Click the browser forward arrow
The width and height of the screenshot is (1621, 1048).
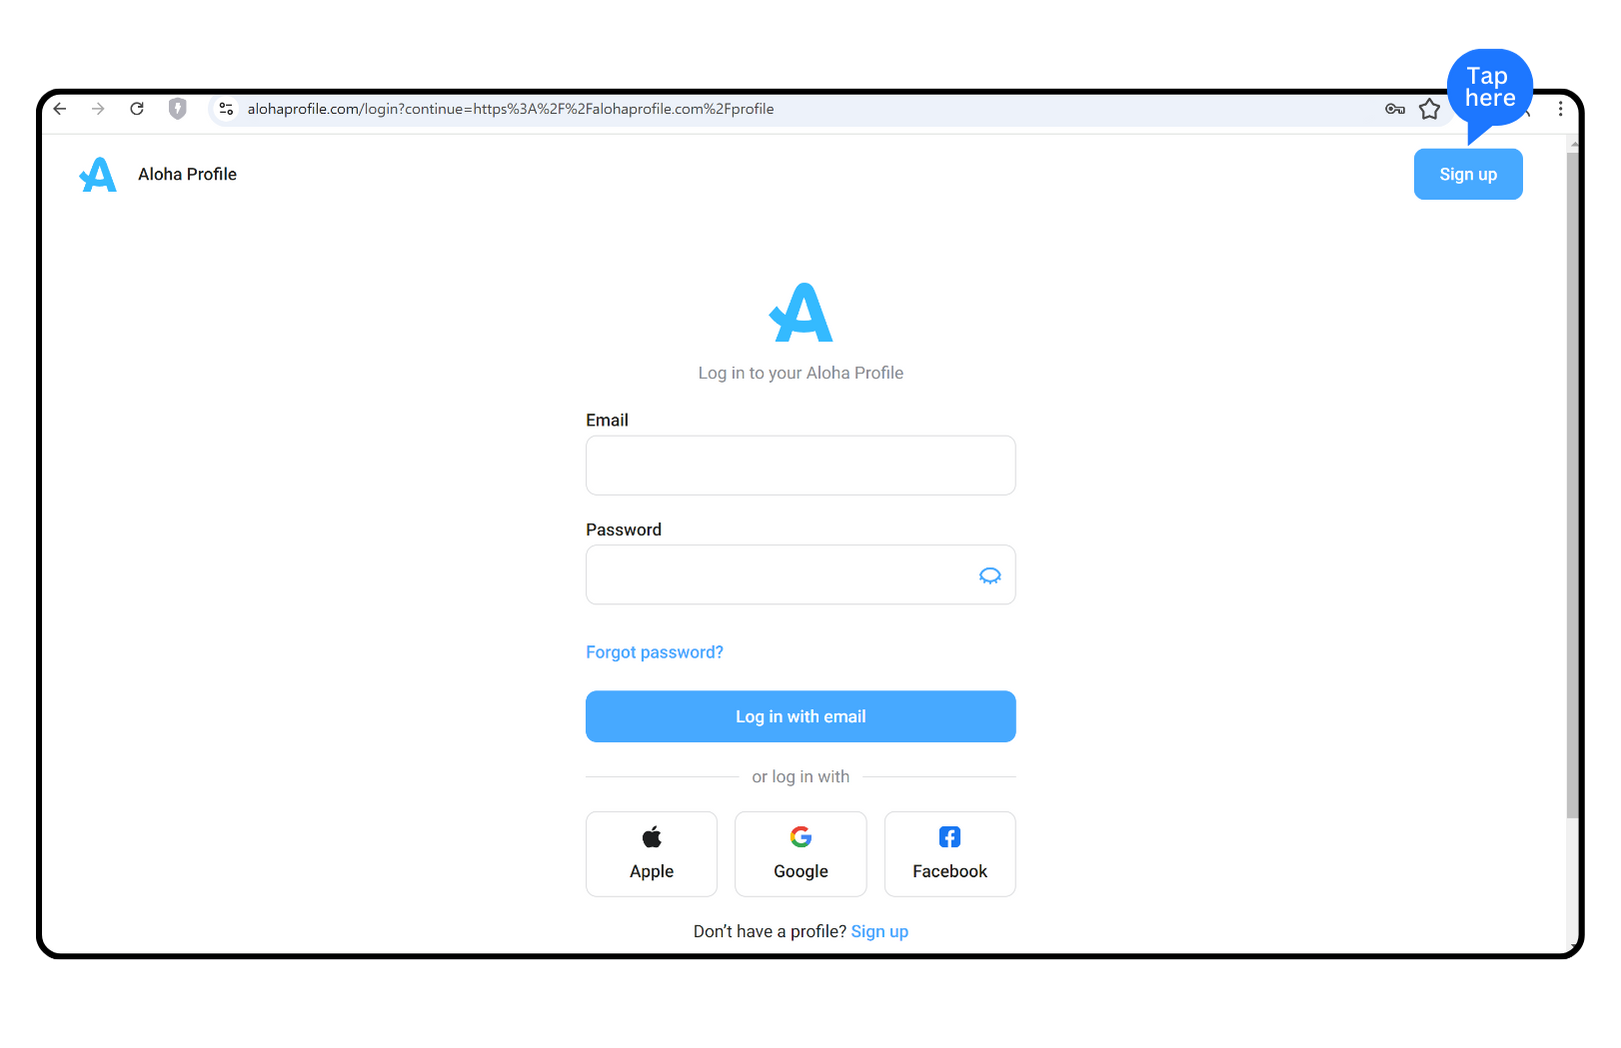click(98, 109)
